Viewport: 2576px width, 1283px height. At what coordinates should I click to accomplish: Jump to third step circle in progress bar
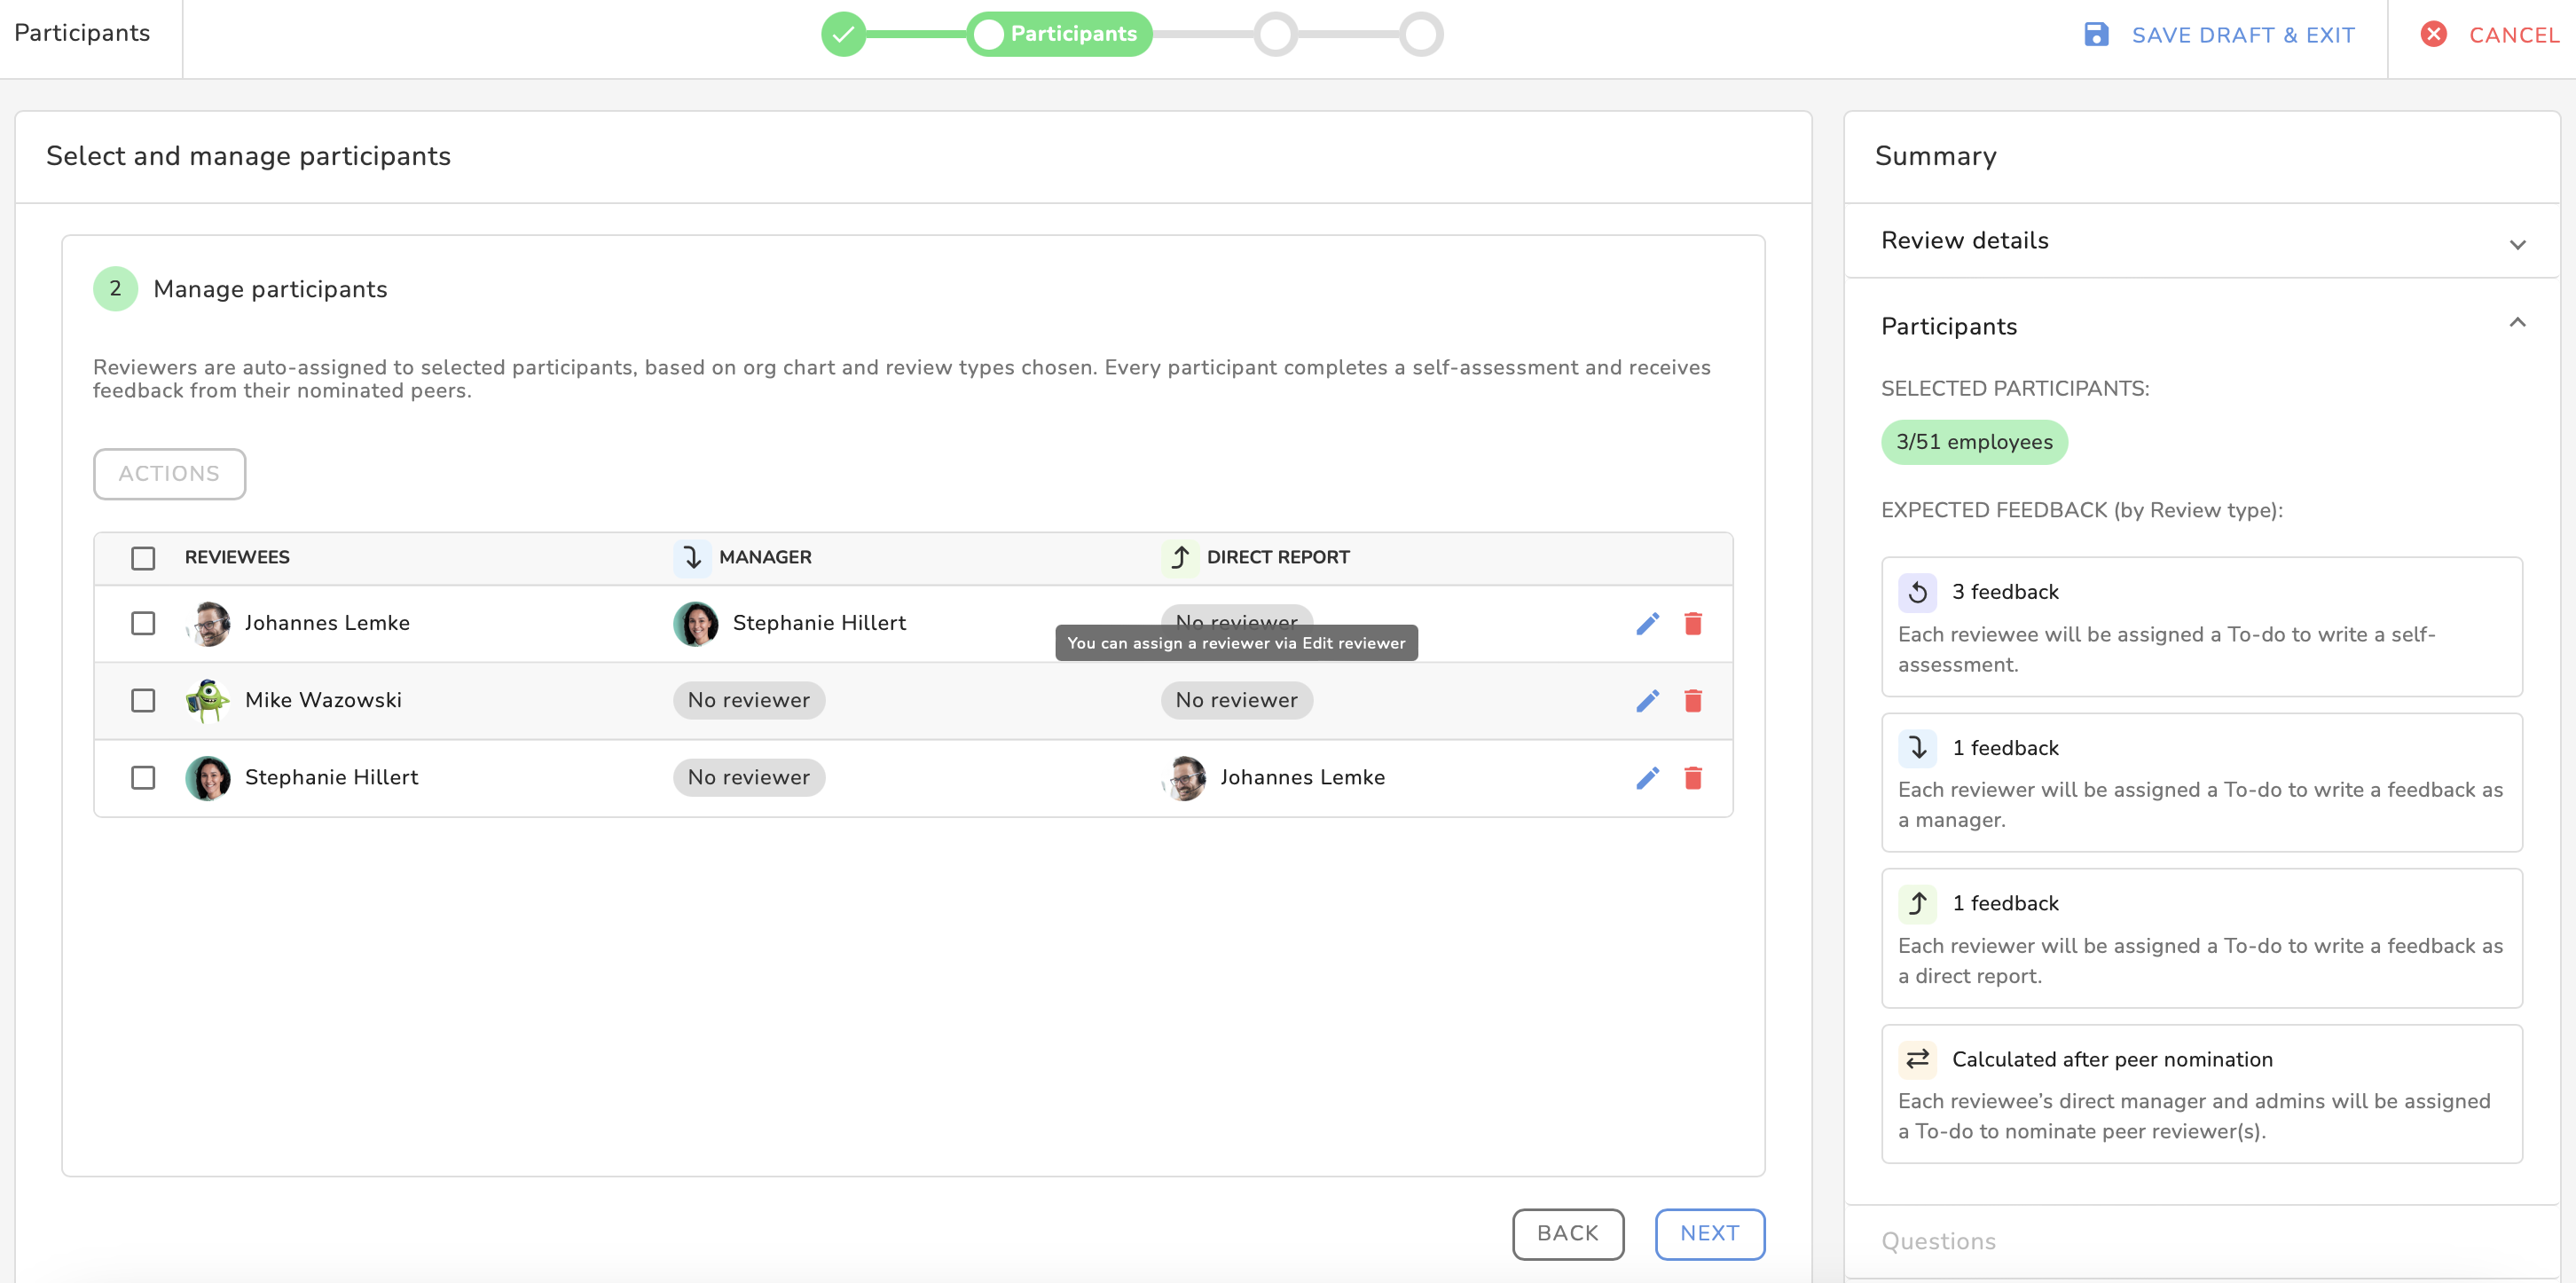click(x=1275, y=35)
